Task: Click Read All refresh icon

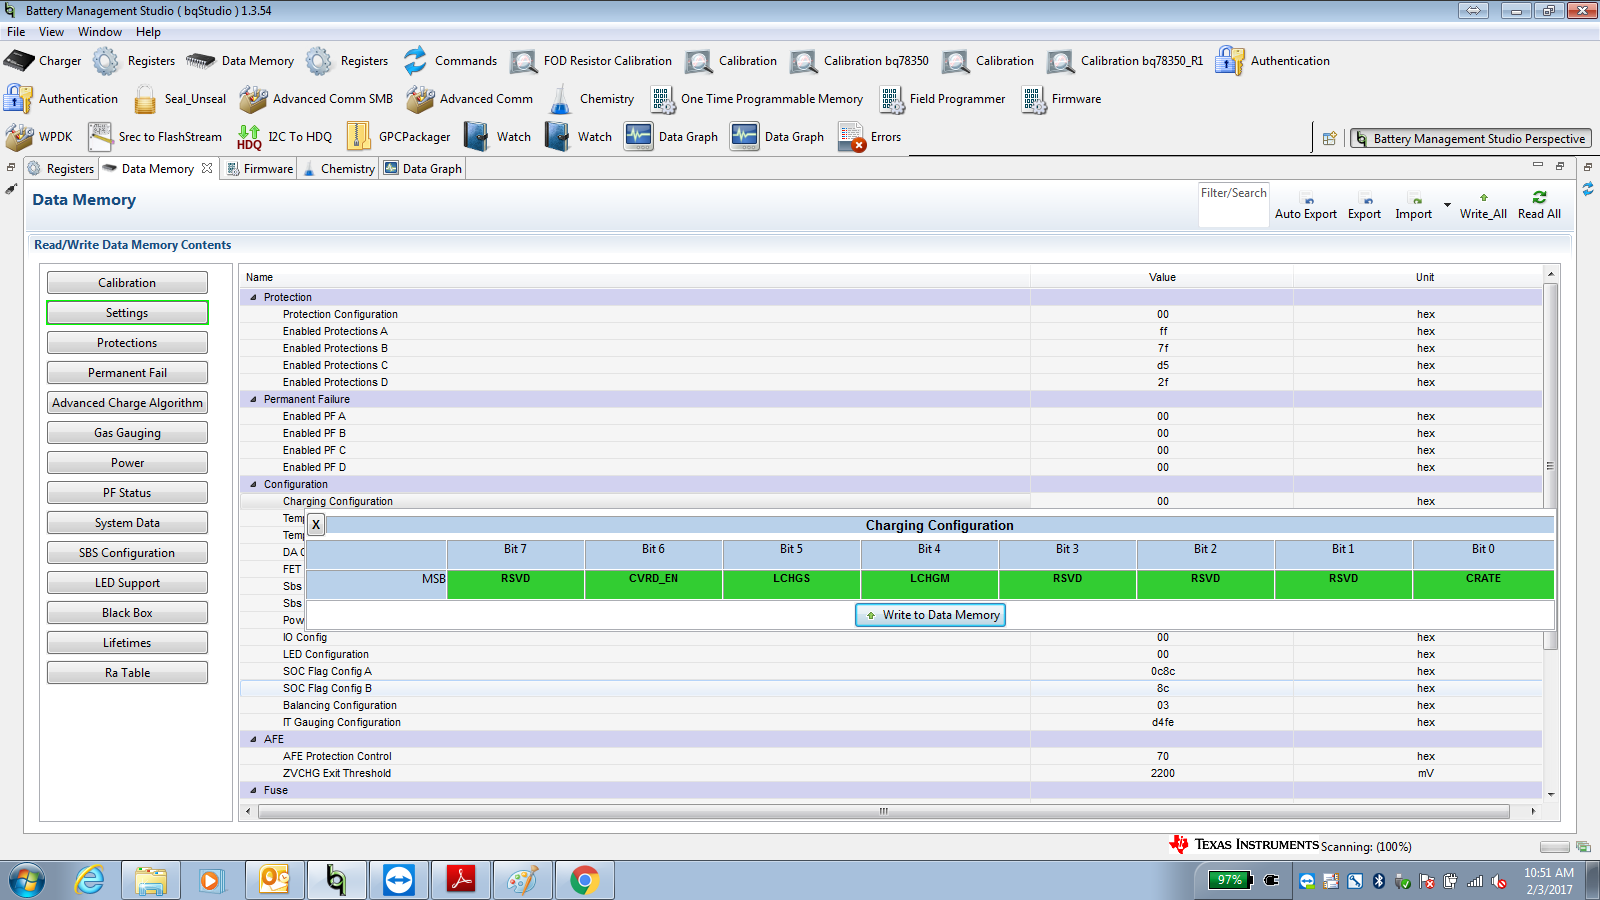Action: (x=1539, y=197)
